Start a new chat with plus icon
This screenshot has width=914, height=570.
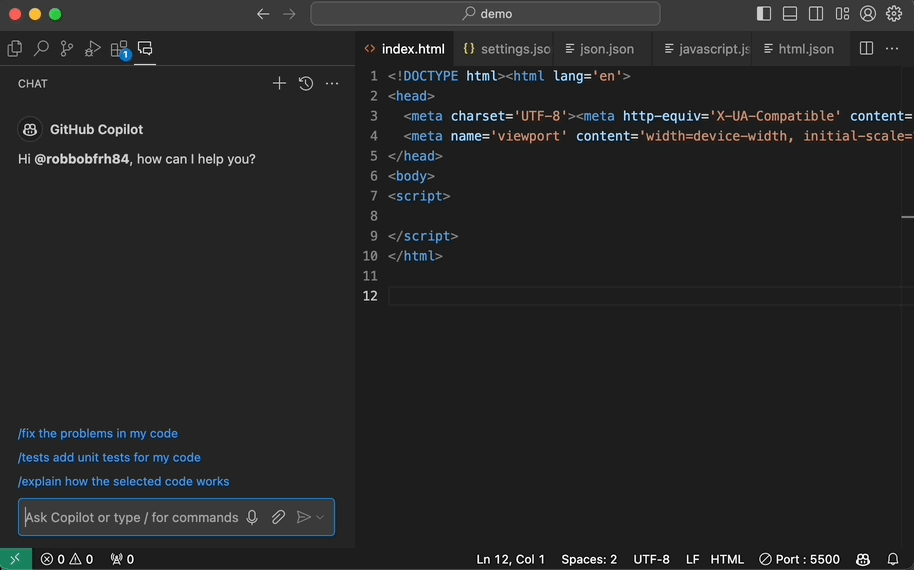[x=280, y=84]
